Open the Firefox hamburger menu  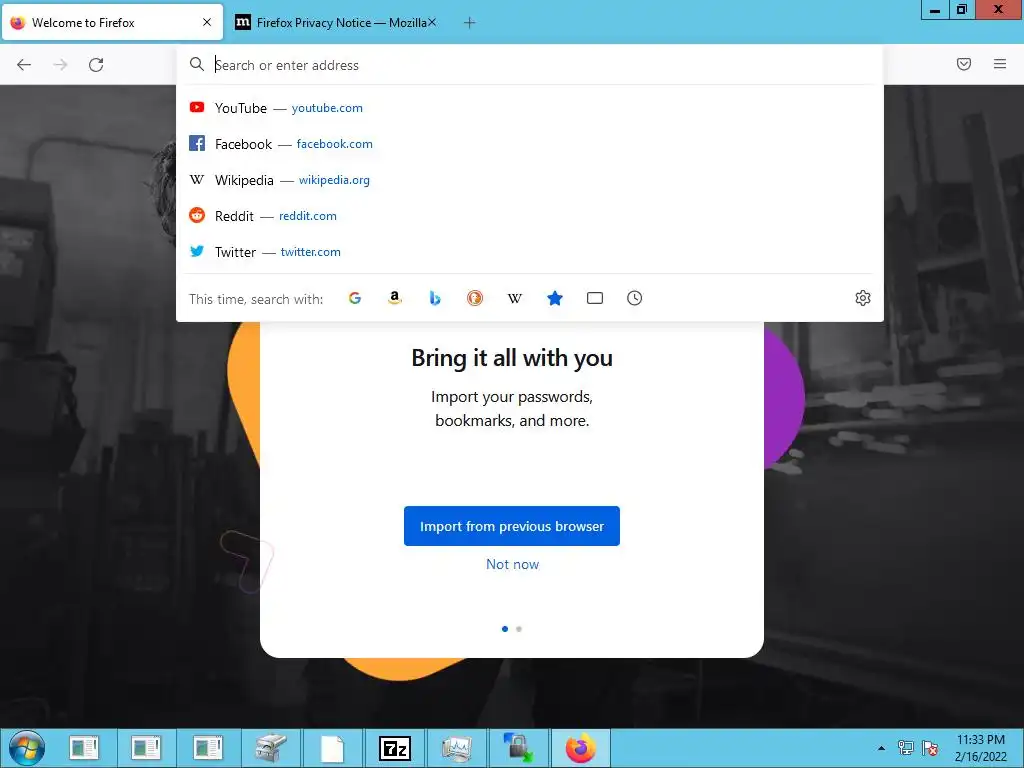pyautogui.click(x=1000, y=64)
